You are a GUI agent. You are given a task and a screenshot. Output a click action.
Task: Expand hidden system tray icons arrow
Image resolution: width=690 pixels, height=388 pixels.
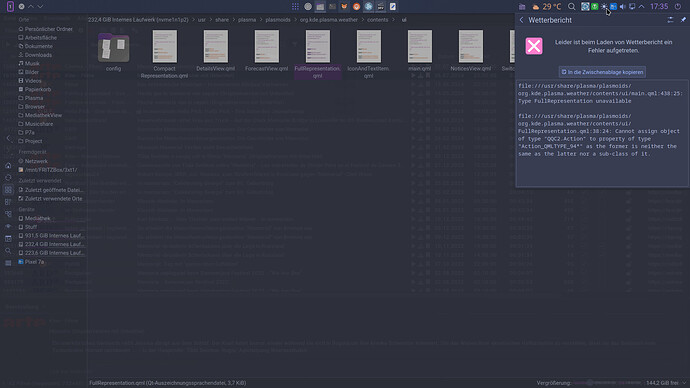click(x=642, y=7)
